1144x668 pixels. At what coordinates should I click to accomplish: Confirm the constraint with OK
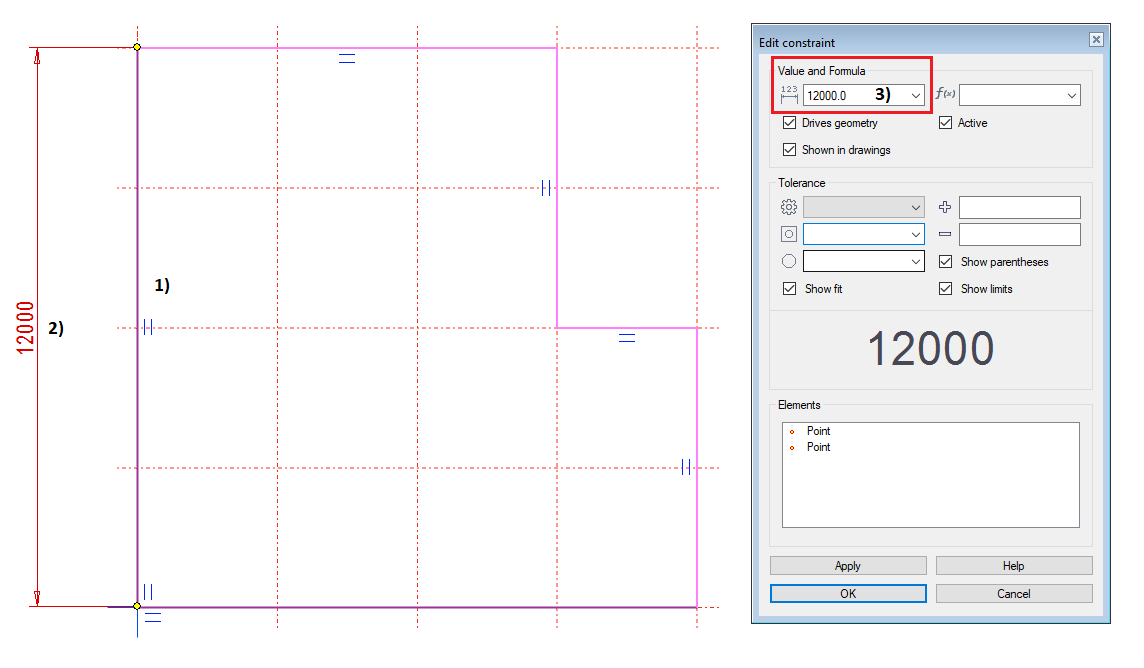[x=847, y=593]
